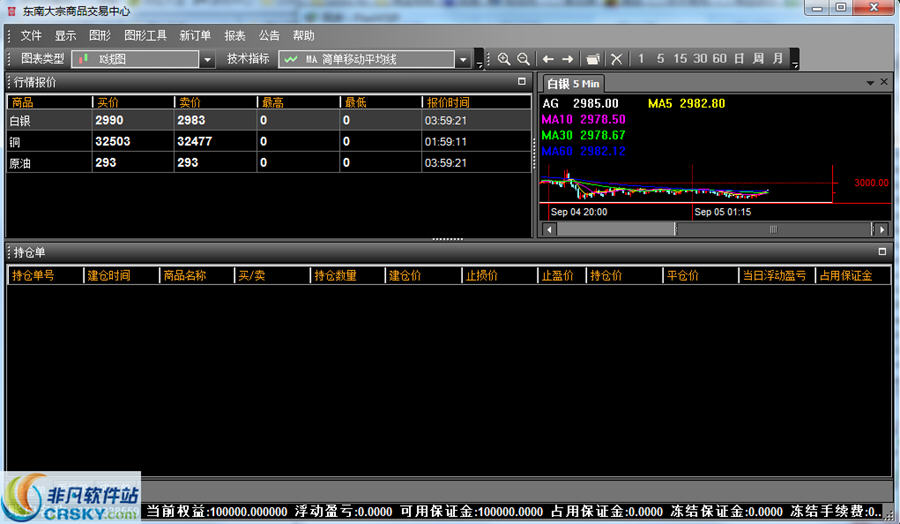Image resolution: width=900 pixels, height=524 pixels.
Task: Open the 报表 menu
Action: (235, 36)
